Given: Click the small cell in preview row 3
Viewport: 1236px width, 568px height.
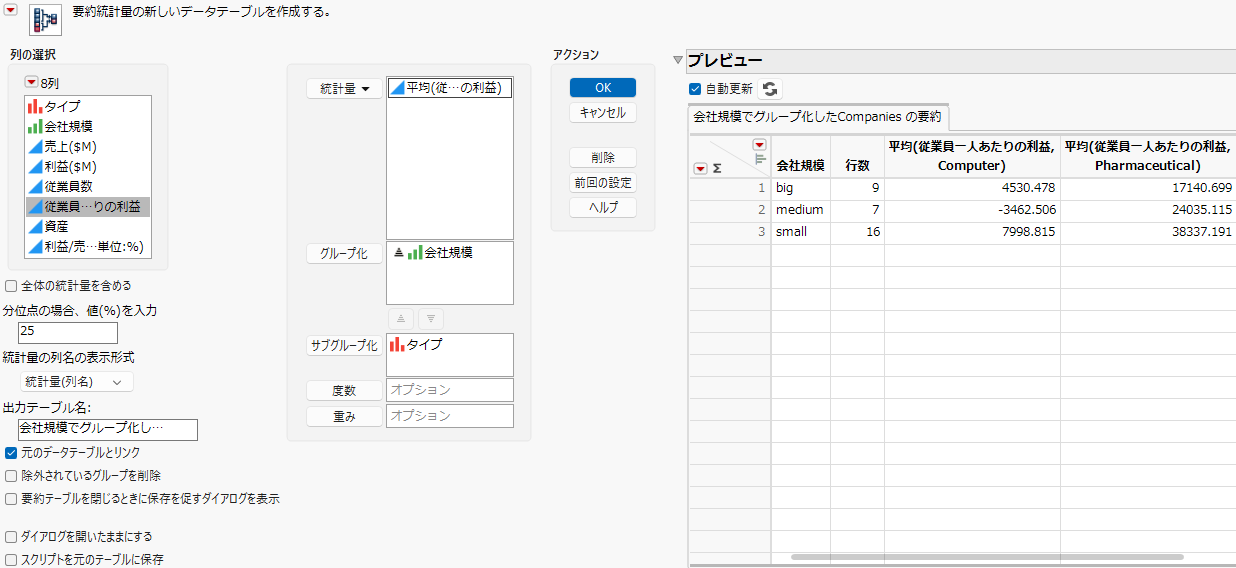Looking at the screenshot, I should pyautogui.click(x=800, y=232).
